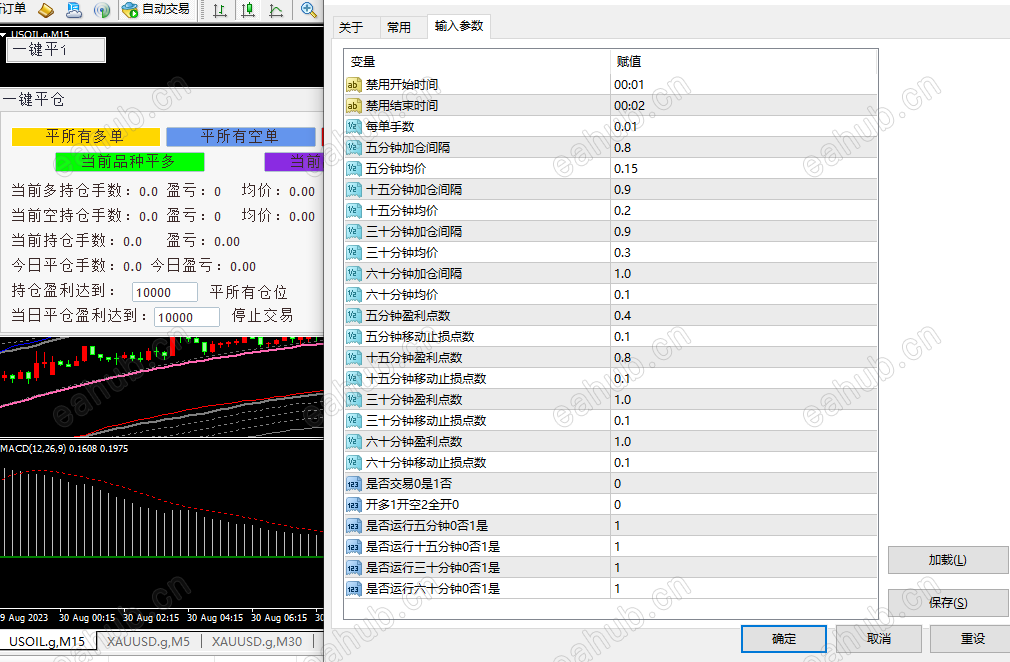
Task: Select the 六十分钟均价 variable row
Action: pos(611,295)
